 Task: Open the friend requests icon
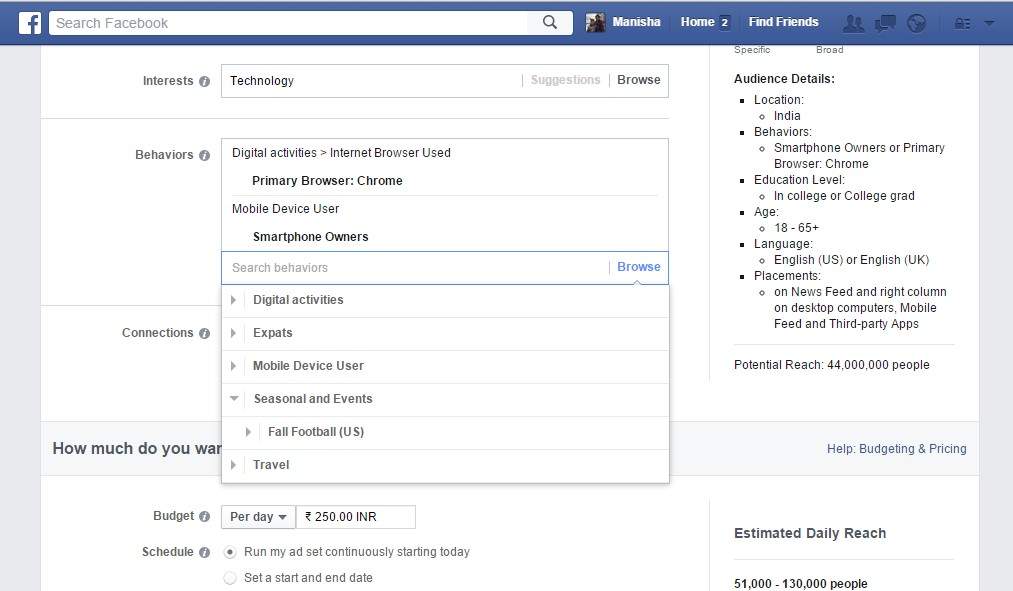[x=853, y=23]
